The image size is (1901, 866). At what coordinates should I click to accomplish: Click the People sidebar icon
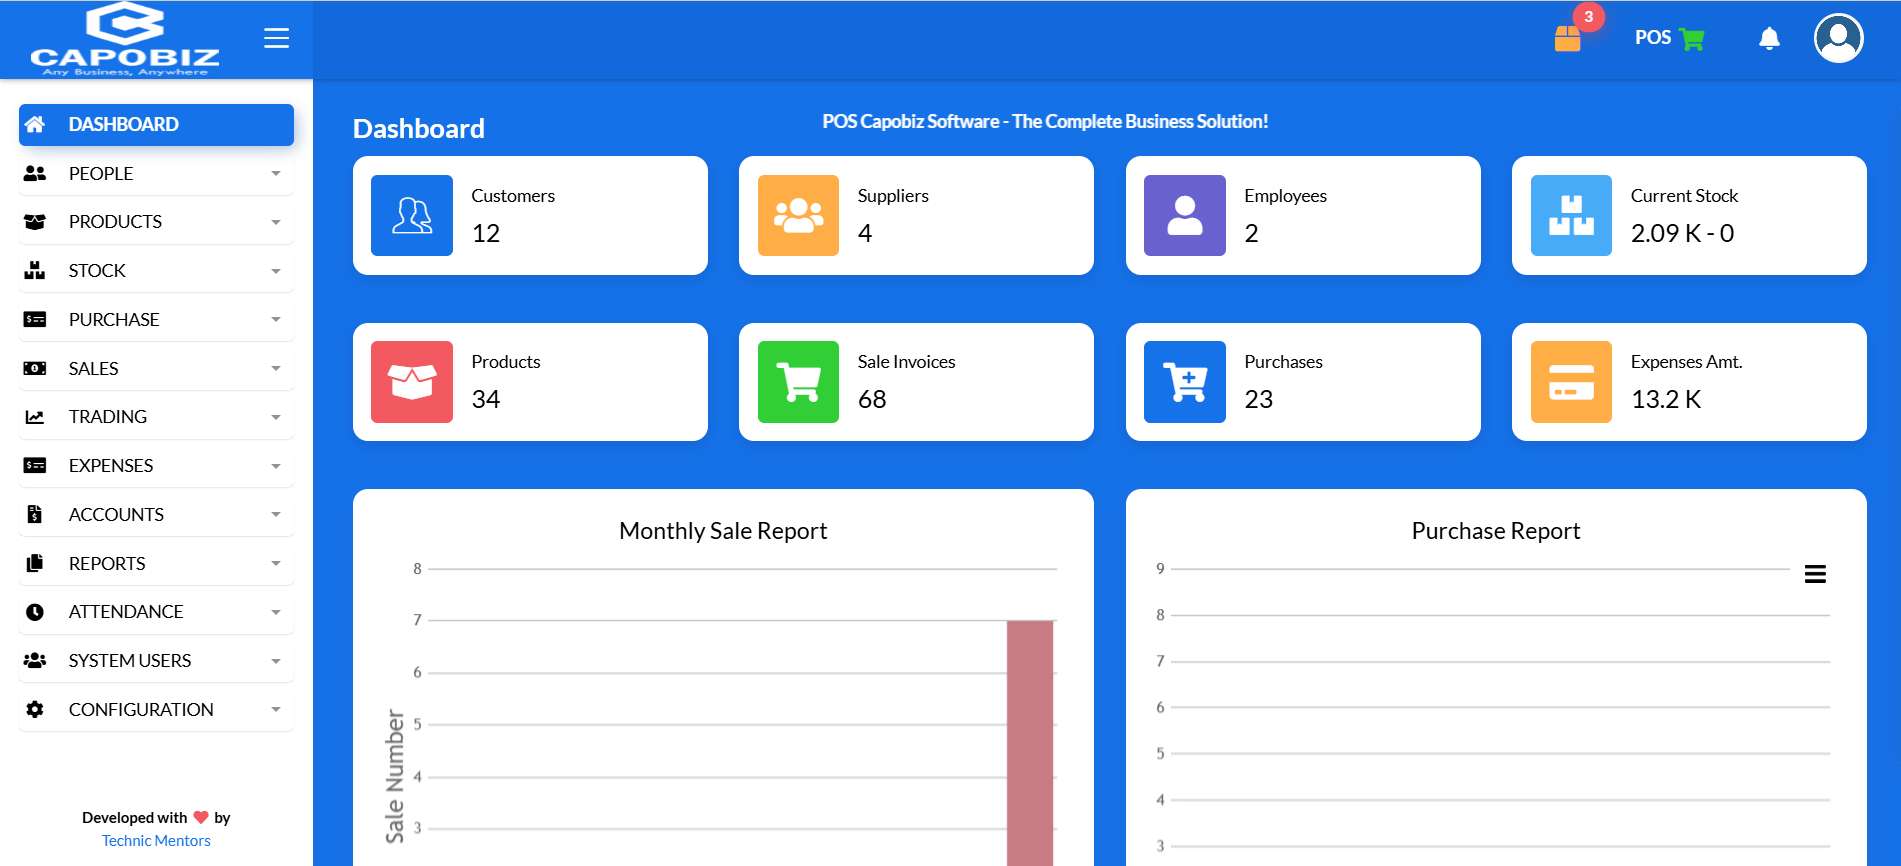pos(35,174)
